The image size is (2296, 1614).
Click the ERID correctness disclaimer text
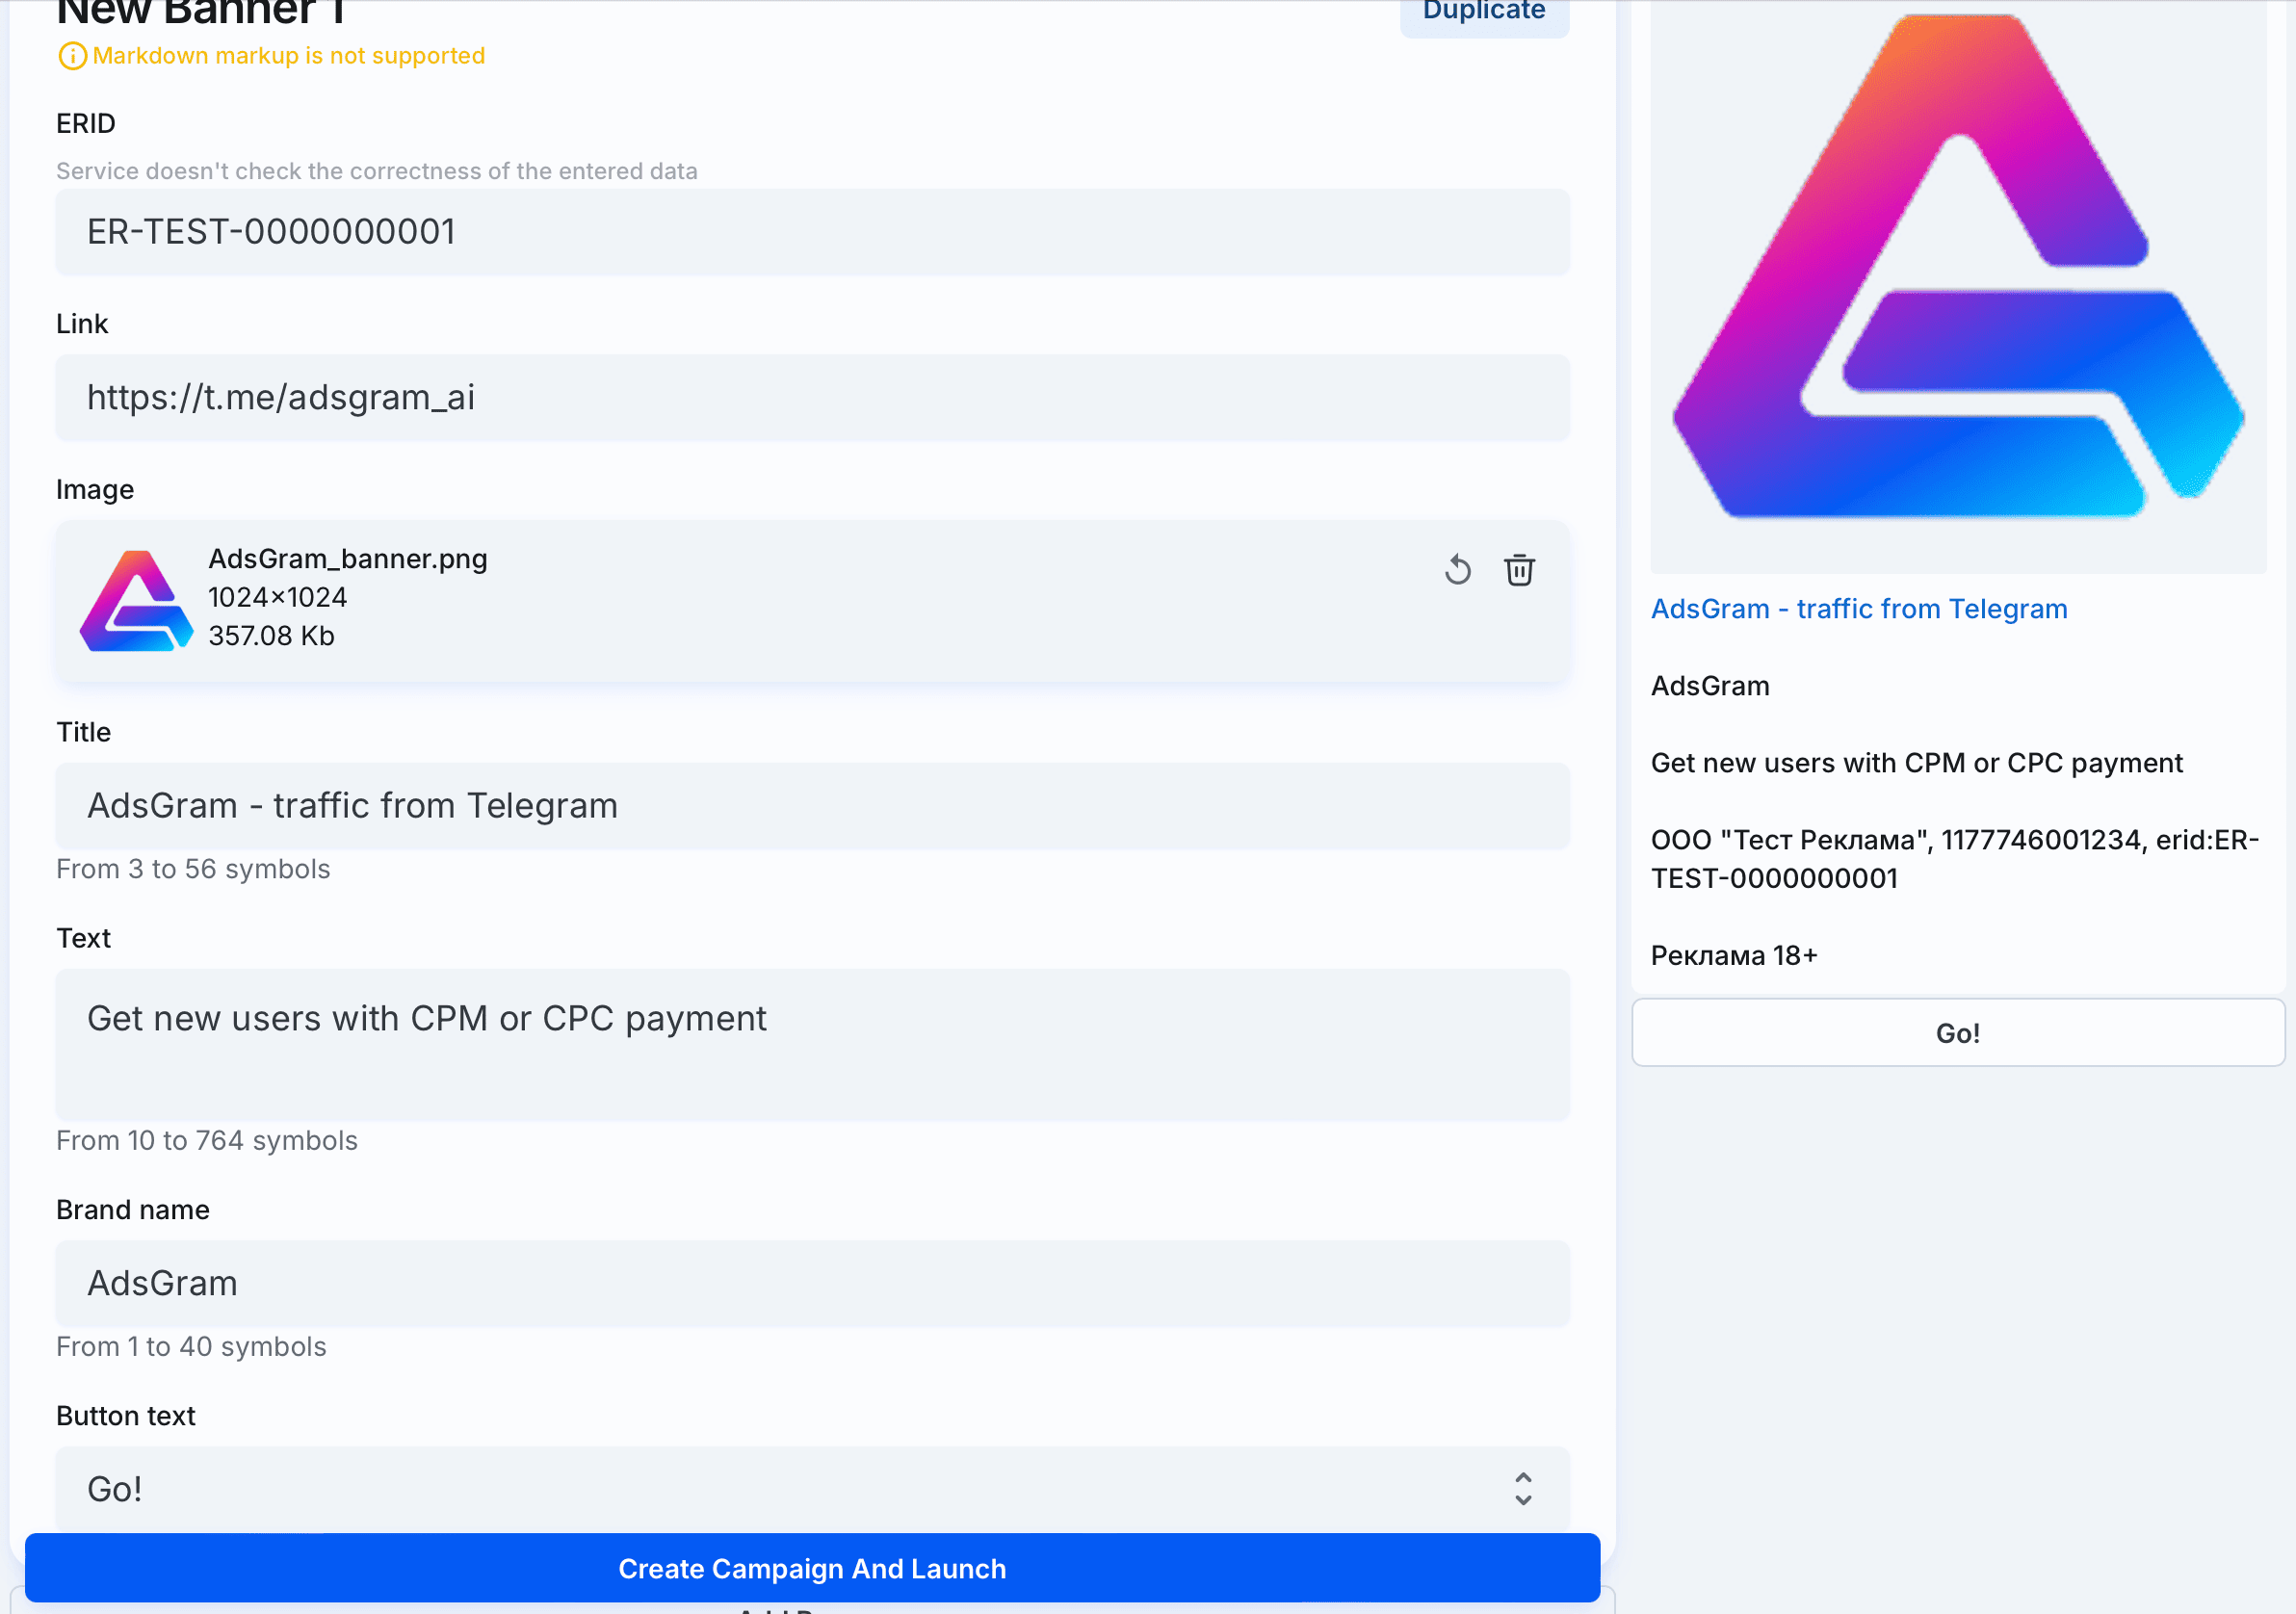(x=377, y=171)
